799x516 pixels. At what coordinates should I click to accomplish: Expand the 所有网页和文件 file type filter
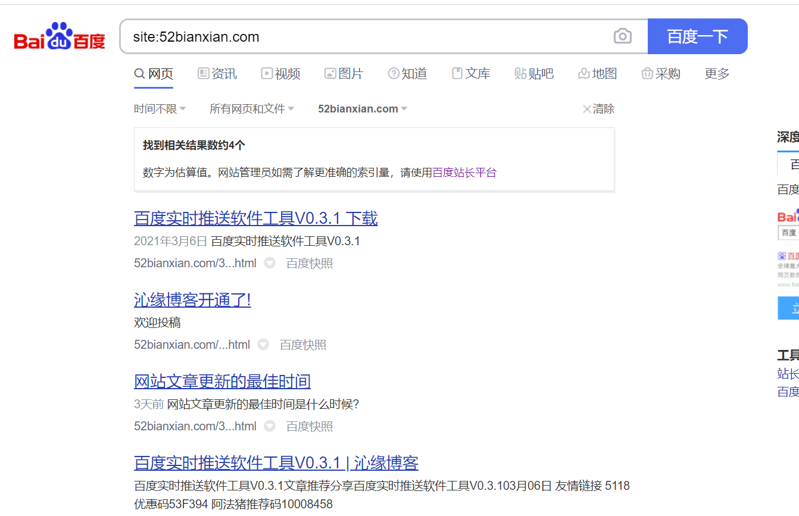(252, 108)
